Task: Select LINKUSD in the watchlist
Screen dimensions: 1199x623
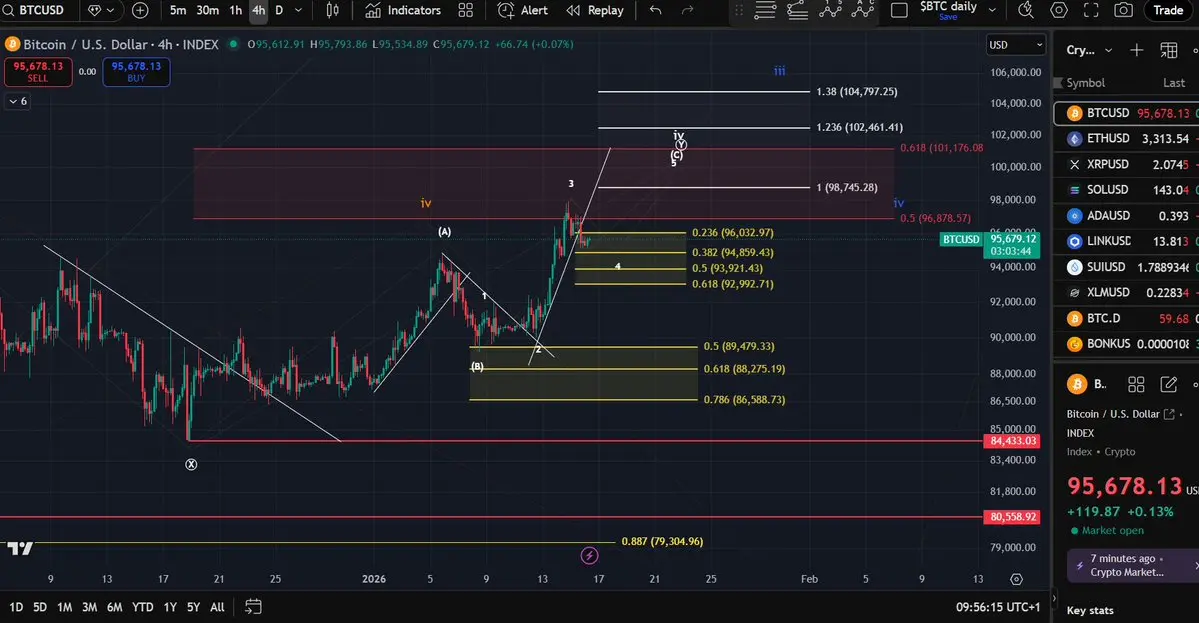Action: 1126,242
